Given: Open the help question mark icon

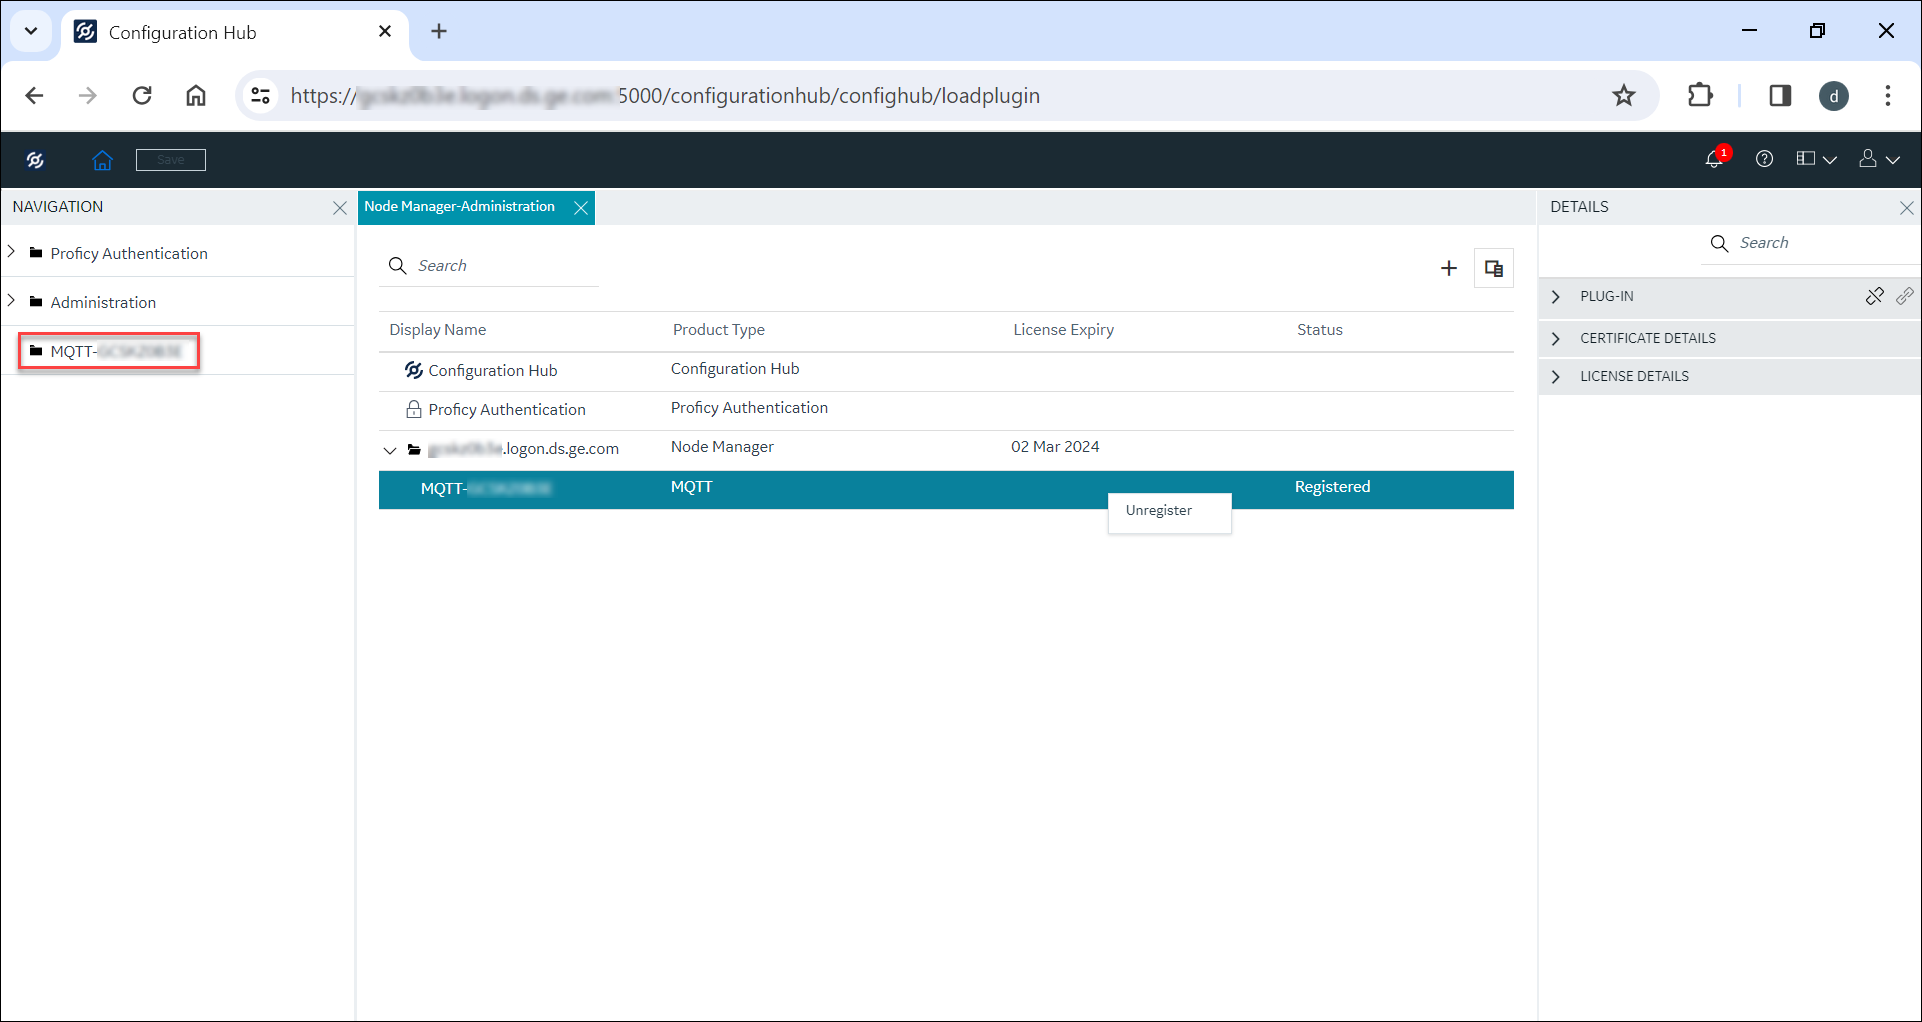Looking at the screenshot, I should [x=1764, y=159].
